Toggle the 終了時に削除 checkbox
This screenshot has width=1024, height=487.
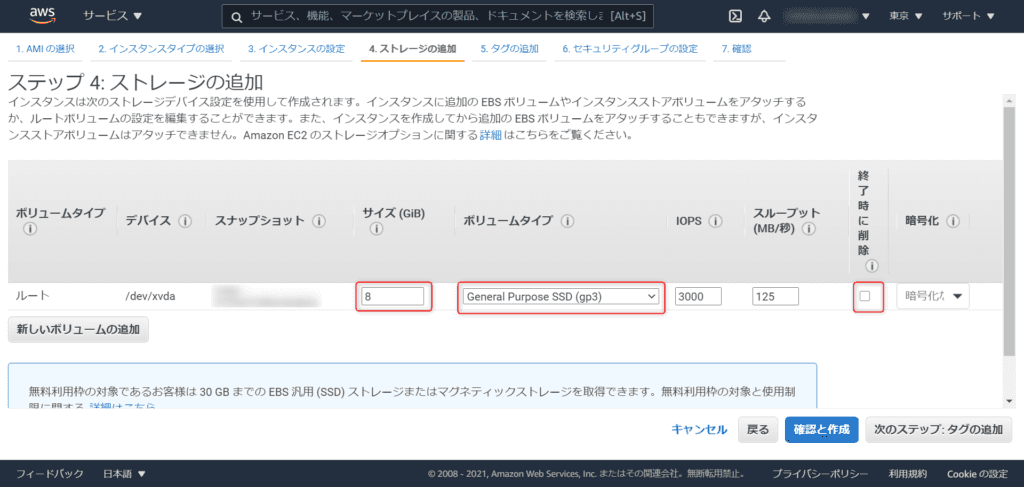point(865,296)
